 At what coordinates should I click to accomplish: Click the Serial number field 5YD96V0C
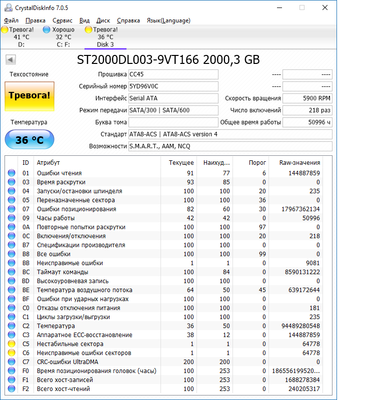(x=173, y=86)
